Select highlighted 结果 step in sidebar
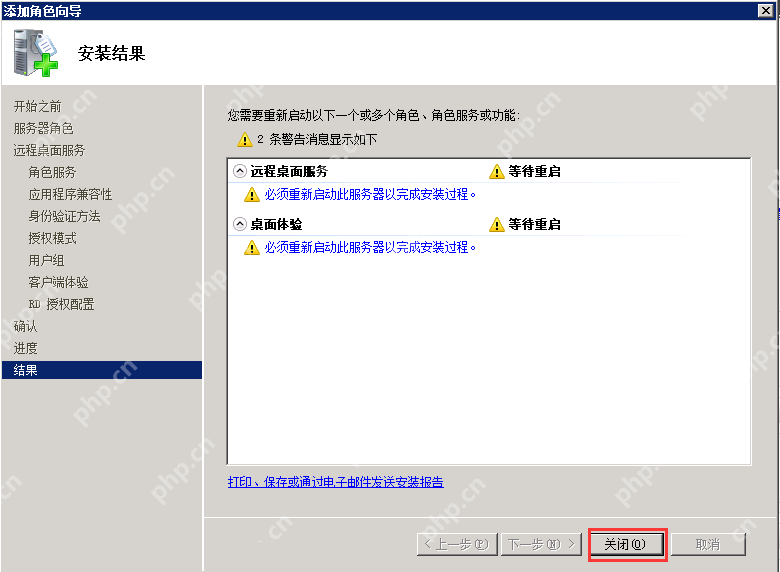Image resolution: width=780 pixels, height=572 pixels. [x=102, y=370]
